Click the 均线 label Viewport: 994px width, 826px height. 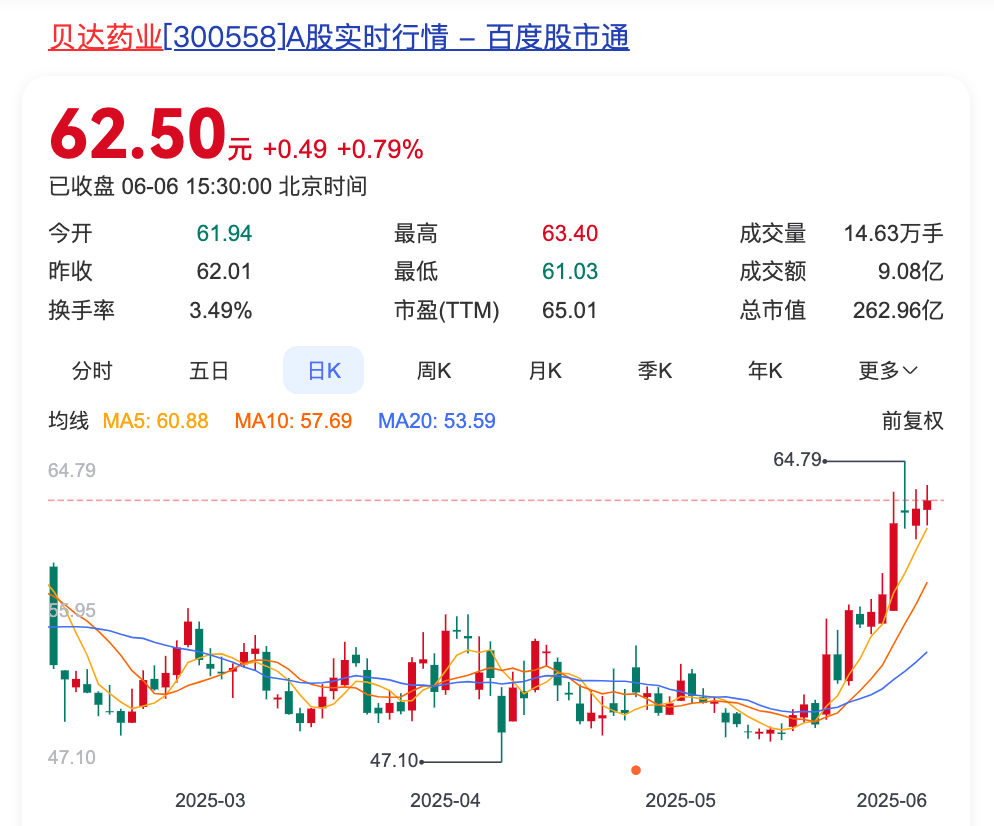[x=68, y=421]
